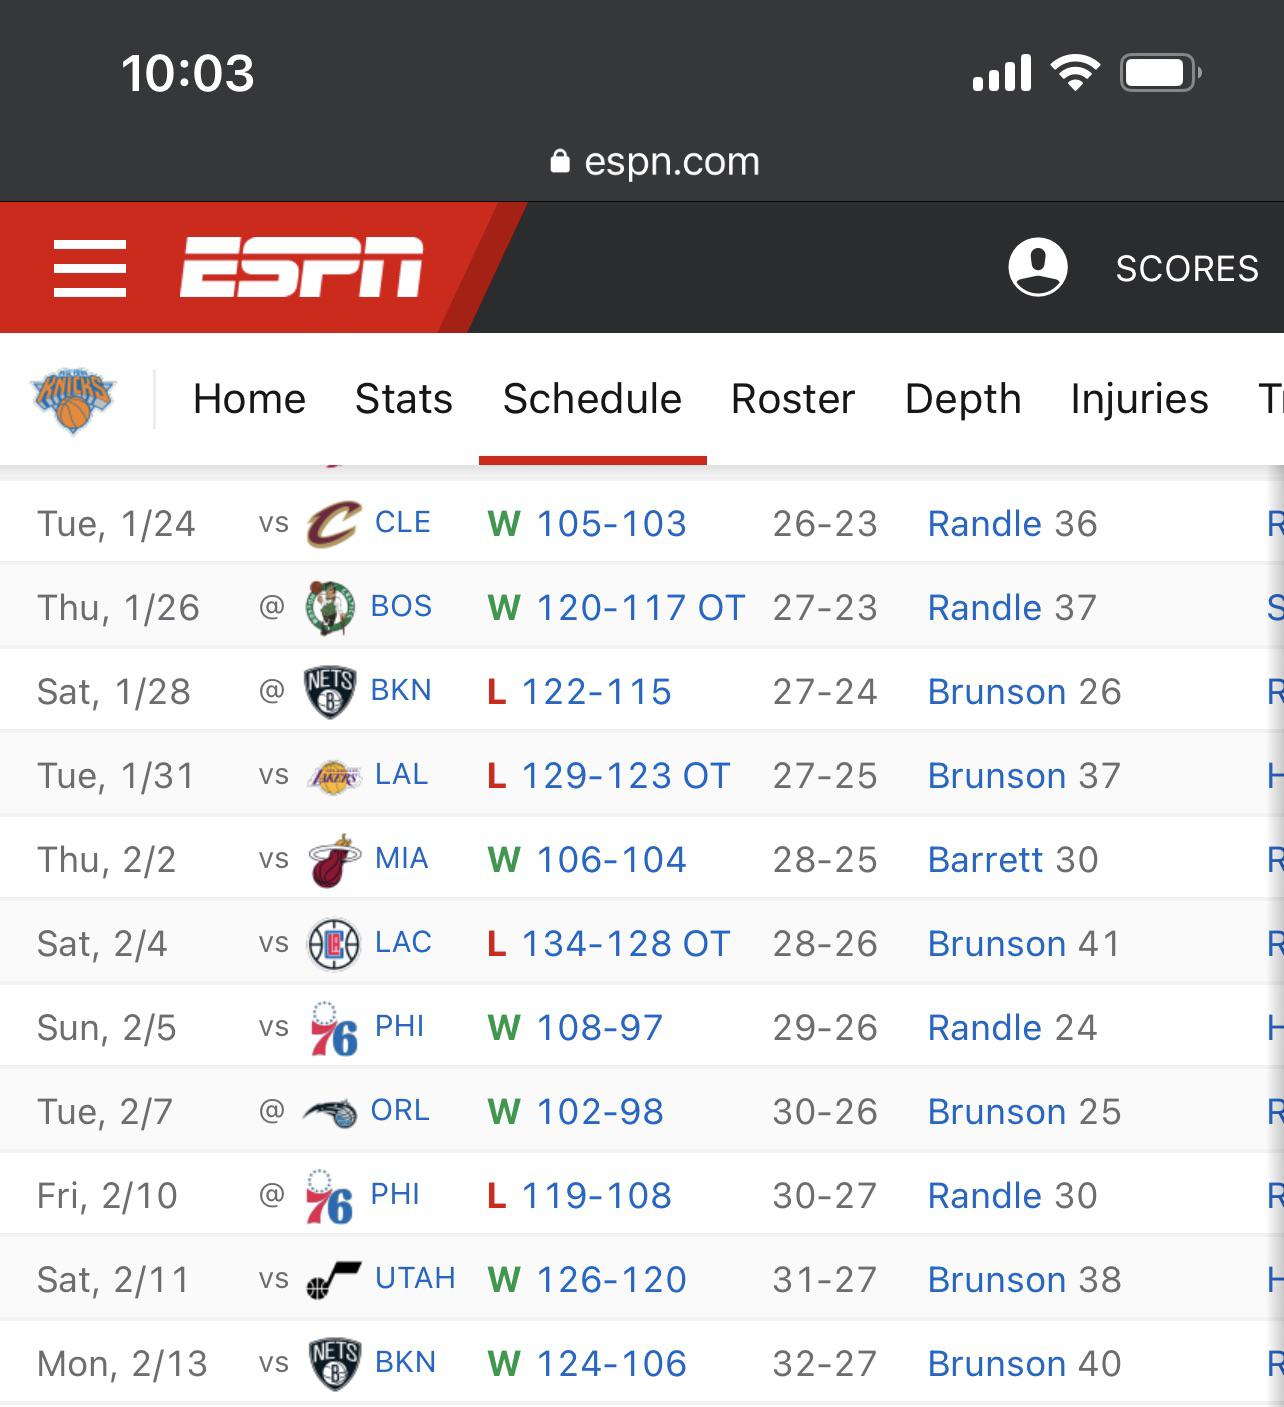The width and height of the screenshot is (1284, 1407).
Task: Tap the Orlando Magic logo
Action: pos(330,1112)
